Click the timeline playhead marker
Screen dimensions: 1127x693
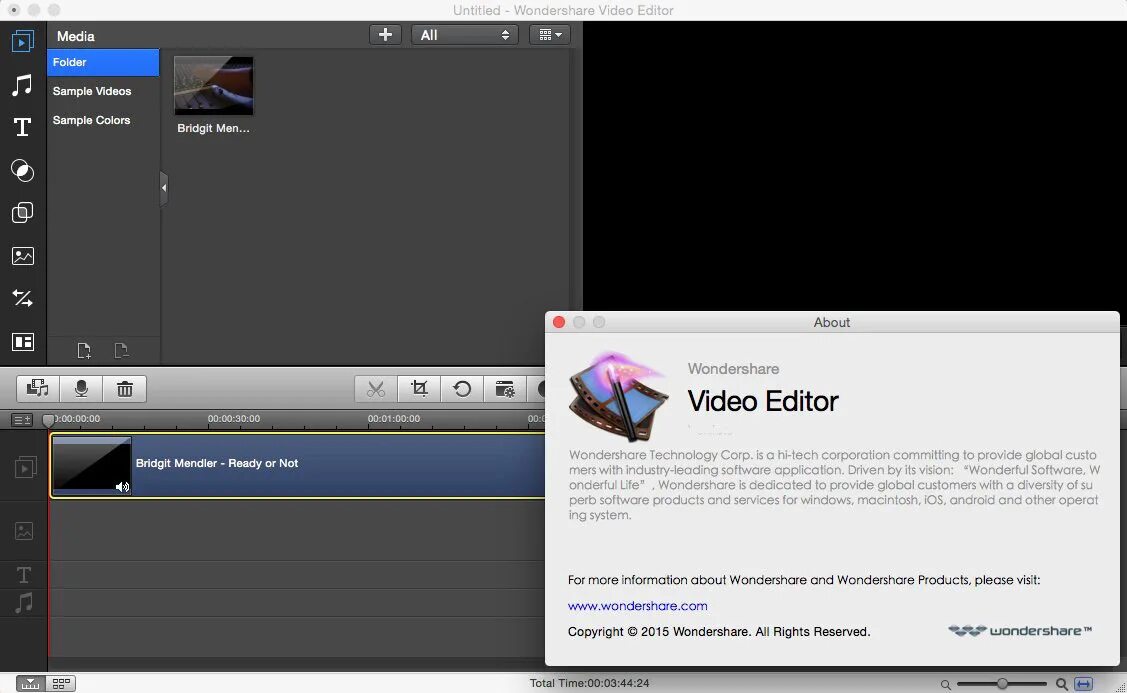click(x=48, y=420)
